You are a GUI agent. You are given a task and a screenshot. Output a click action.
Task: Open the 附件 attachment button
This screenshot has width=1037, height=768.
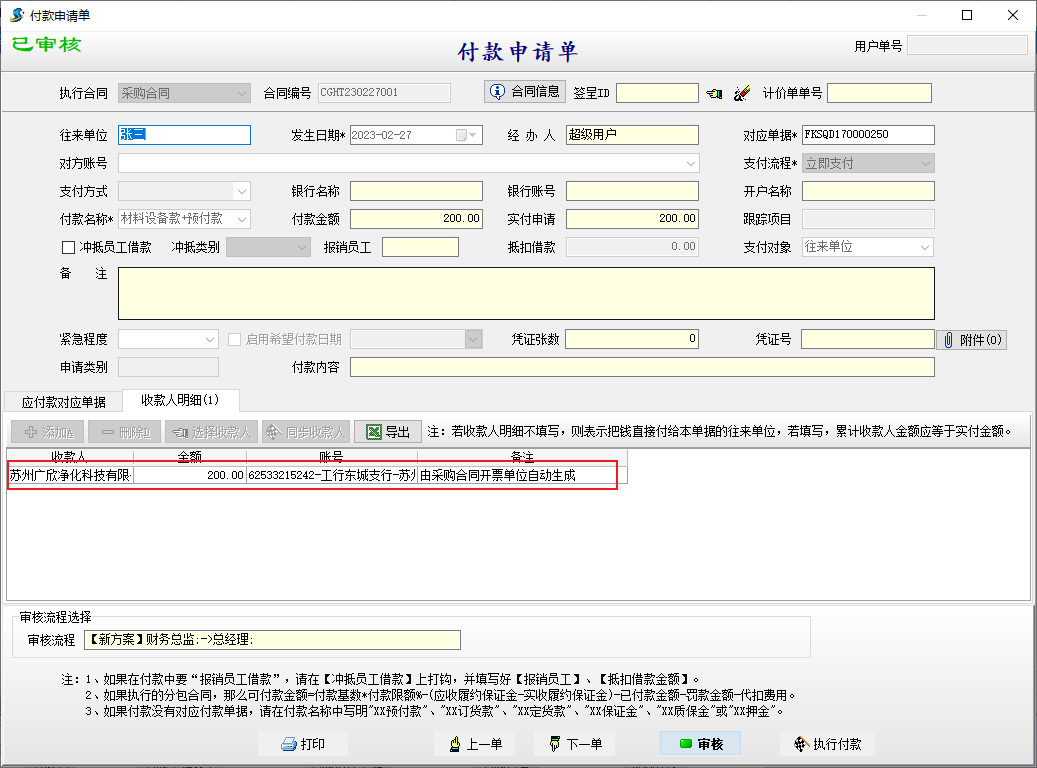click(x=973, y=340)
